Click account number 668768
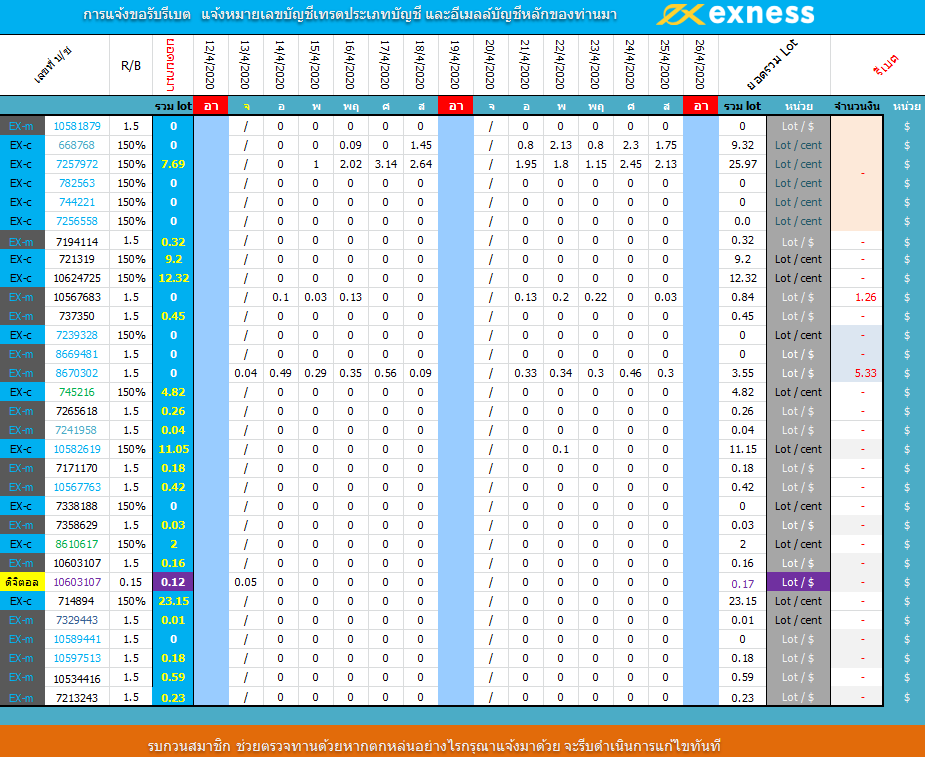Screen dimensions: 925x757 [77, 145]
